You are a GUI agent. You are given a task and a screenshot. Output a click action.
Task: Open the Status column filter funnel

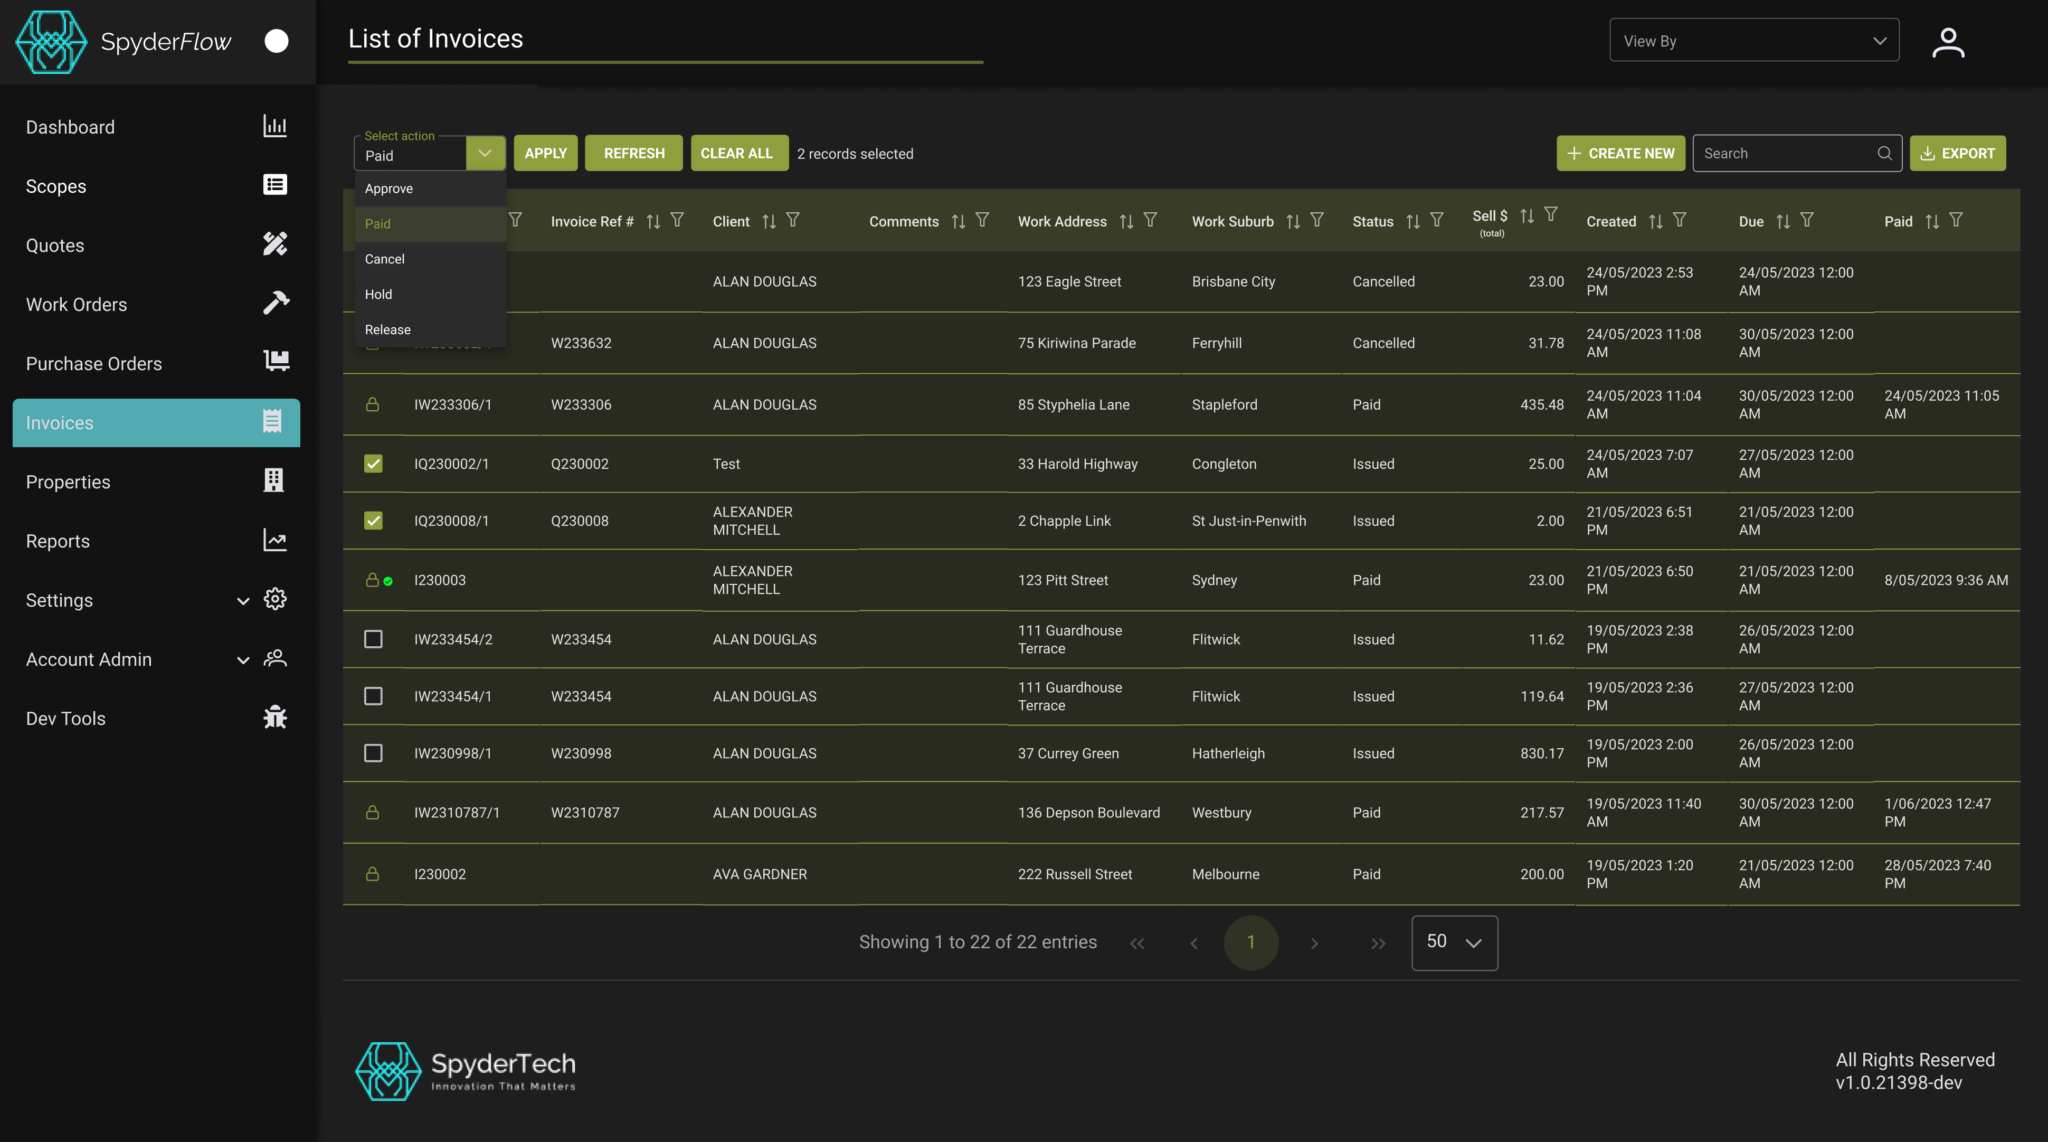[1438, 220]
